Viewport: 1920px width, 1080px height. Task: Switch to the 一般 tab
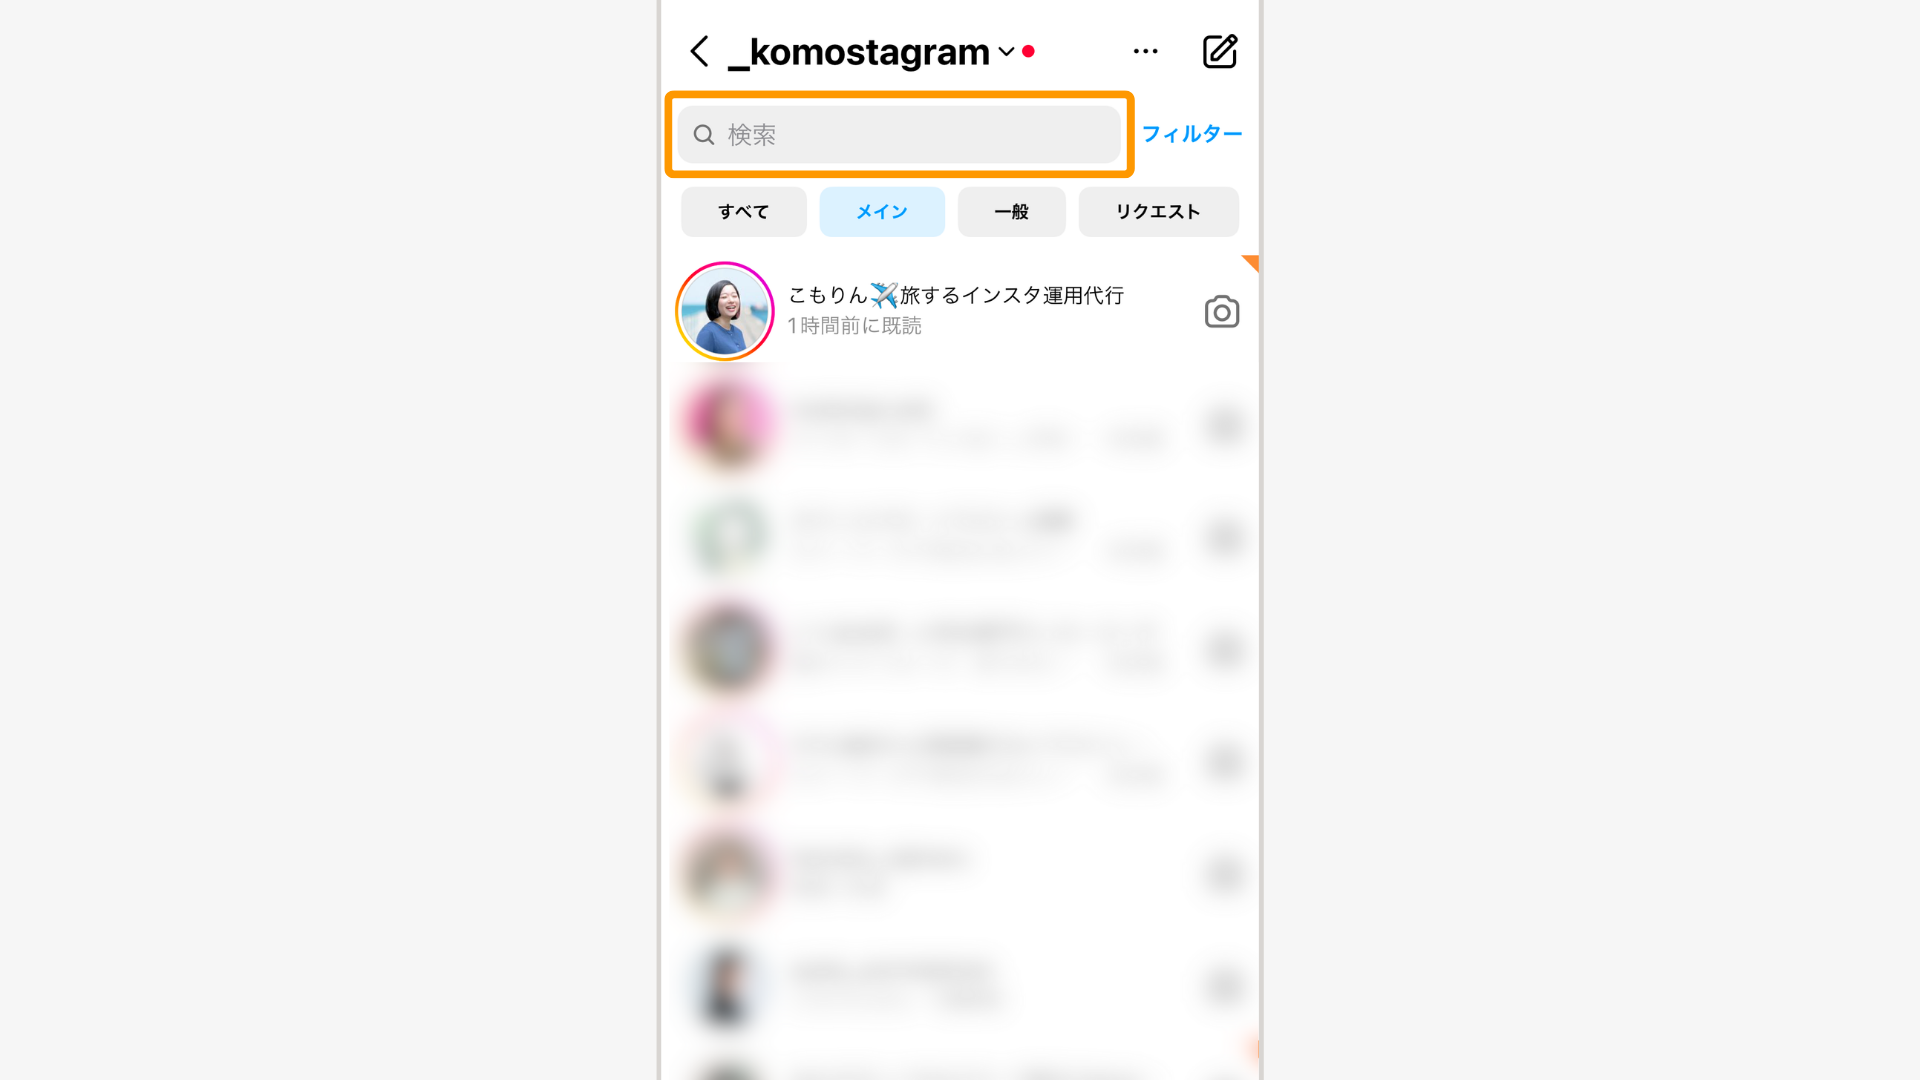point(1012,212)
